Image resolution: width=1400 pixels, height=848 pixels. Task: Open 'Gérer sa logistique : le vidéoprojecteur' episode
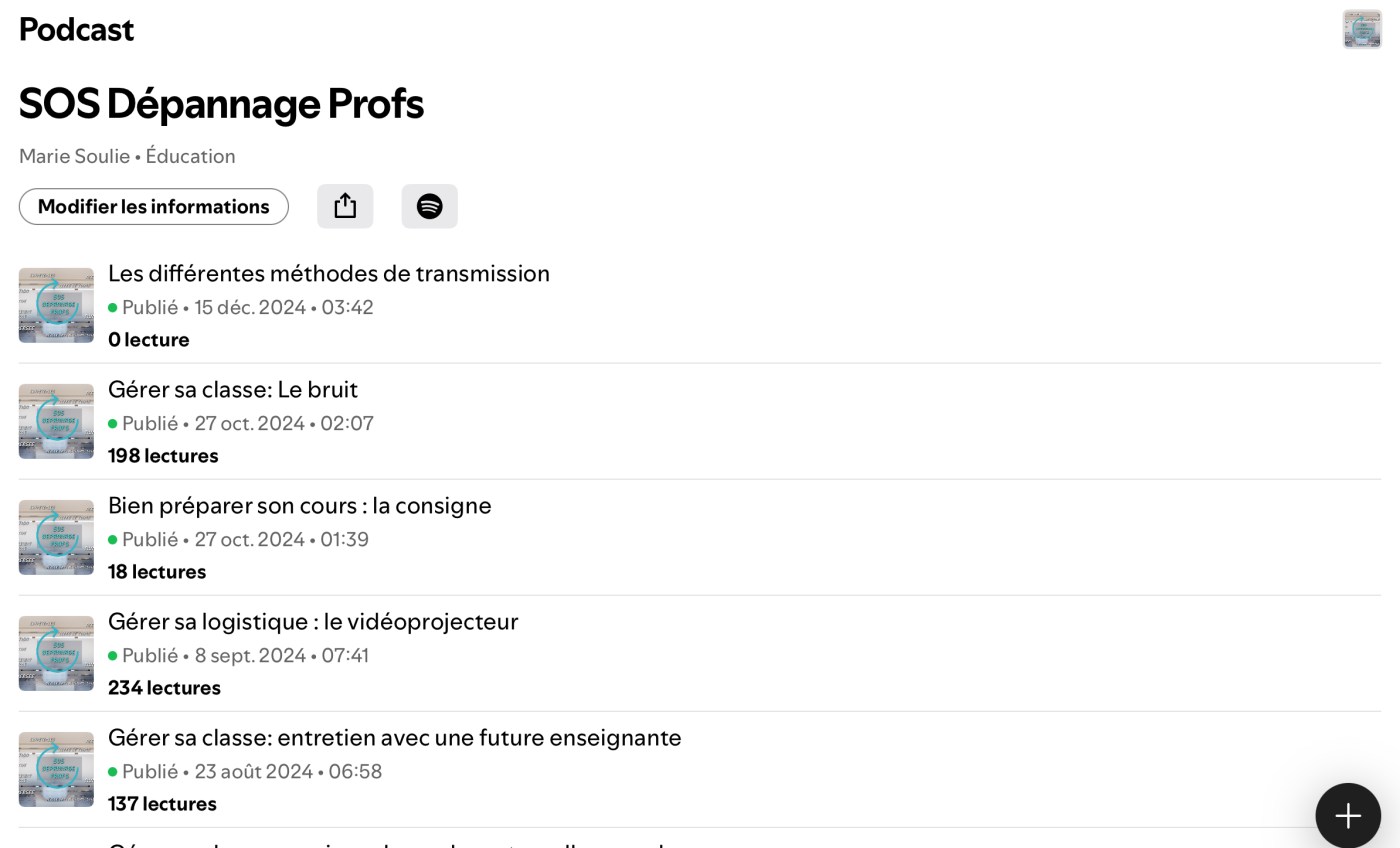tap(312, 621)
